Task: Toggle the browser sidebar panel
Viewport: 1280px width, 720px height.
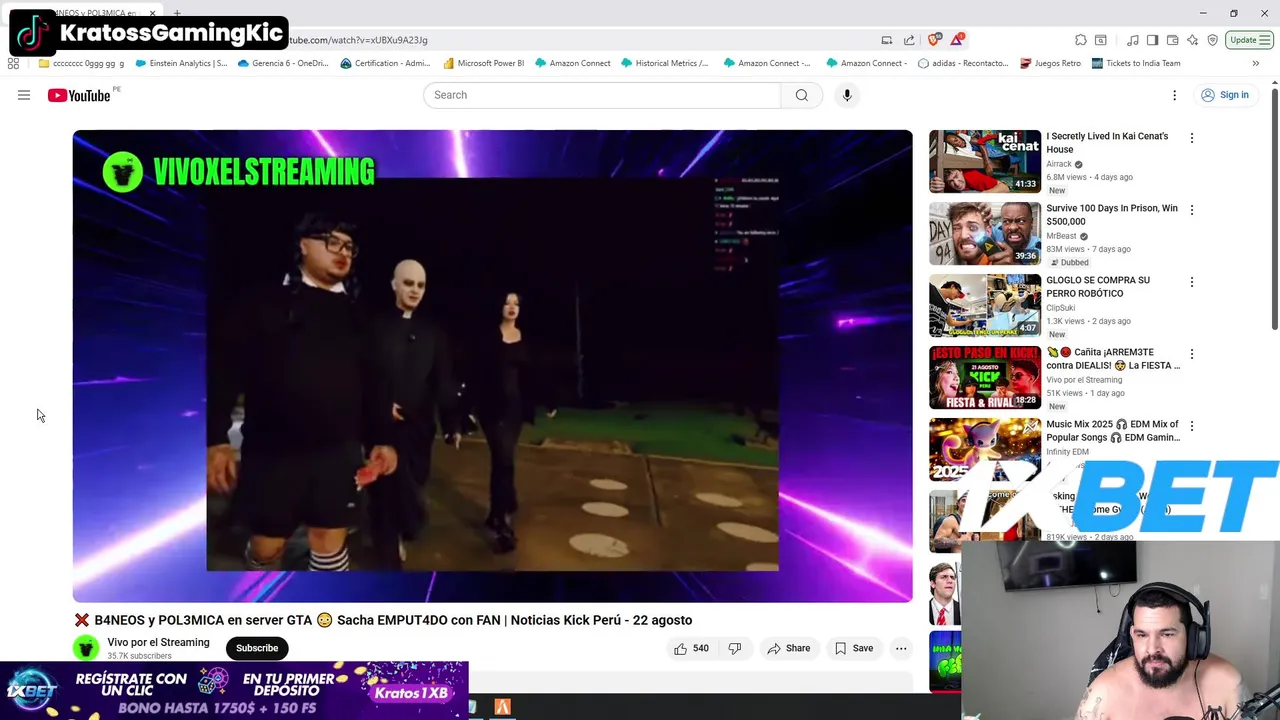Action: tap(1152, 40)
